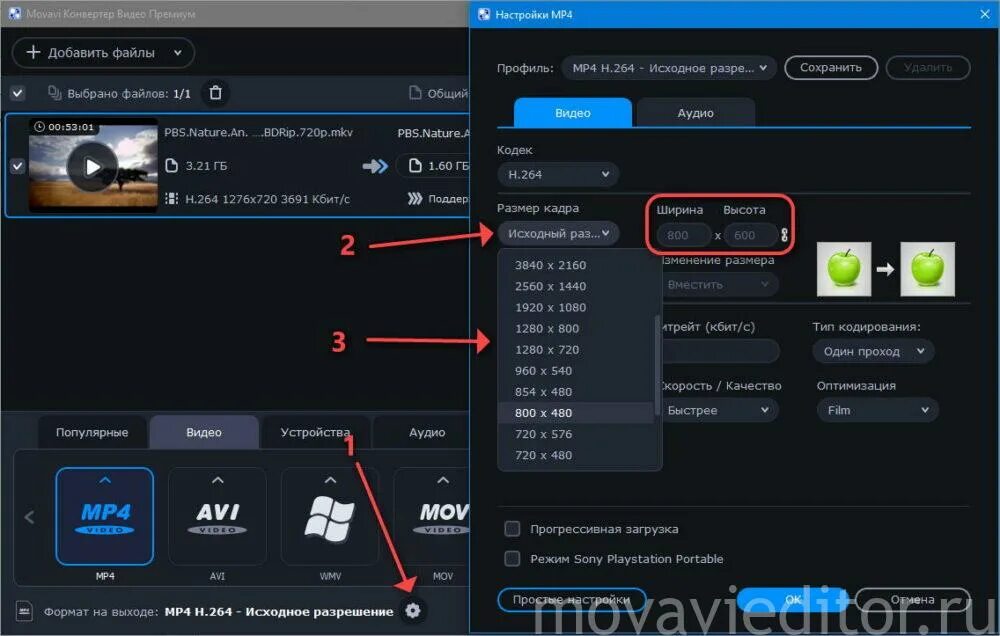Switch to the Видео settings tab
The height and width of the screenshot is (636, 1000).
click(x=573, y=113)
